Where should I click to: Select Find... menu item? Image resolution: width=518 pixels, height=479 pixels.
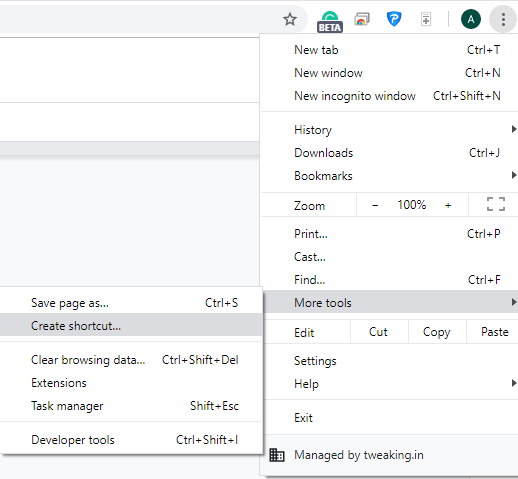click(389, 280)
